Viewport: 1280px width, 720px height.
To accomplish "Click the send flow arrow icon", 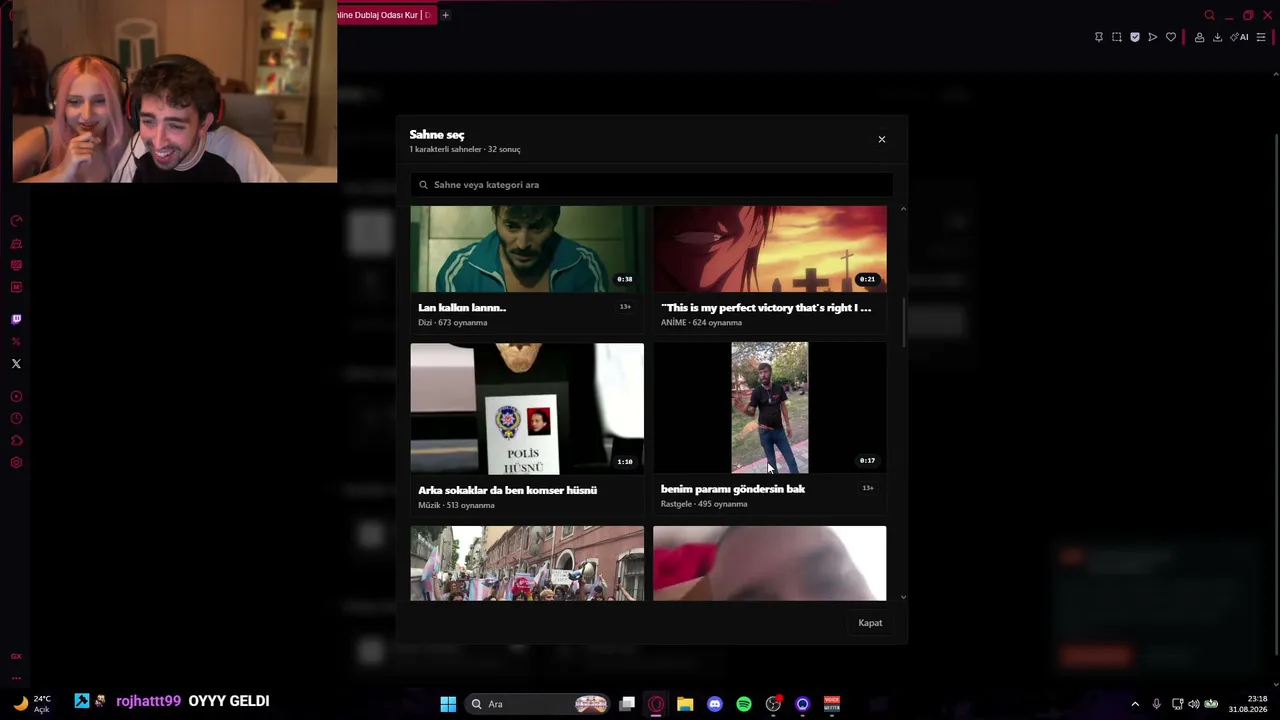I will pyautogui.click(x=1152, y=37).
